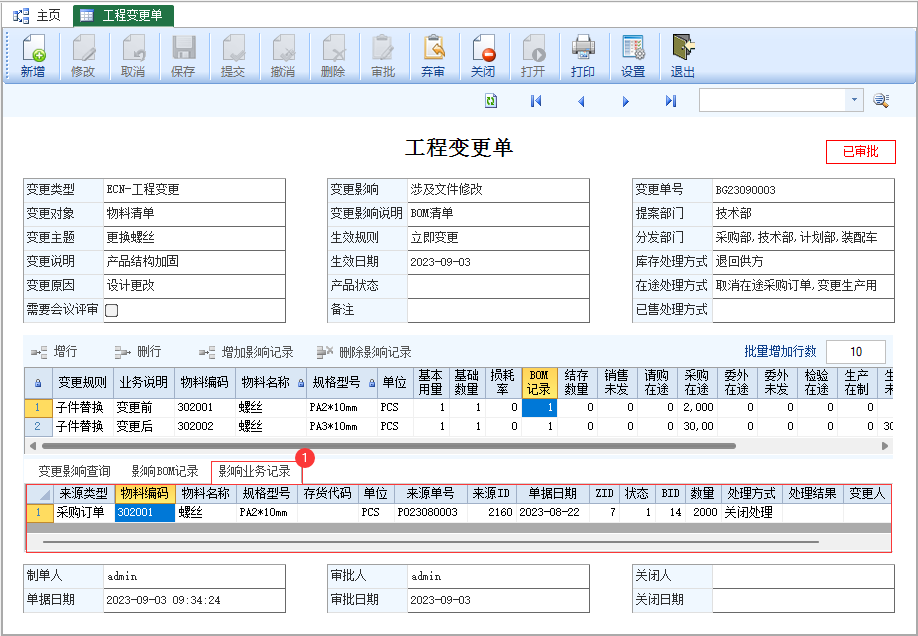Click 增加影响记录 button
The height and width of the screenshot is (636, 918).
point(246,352)
